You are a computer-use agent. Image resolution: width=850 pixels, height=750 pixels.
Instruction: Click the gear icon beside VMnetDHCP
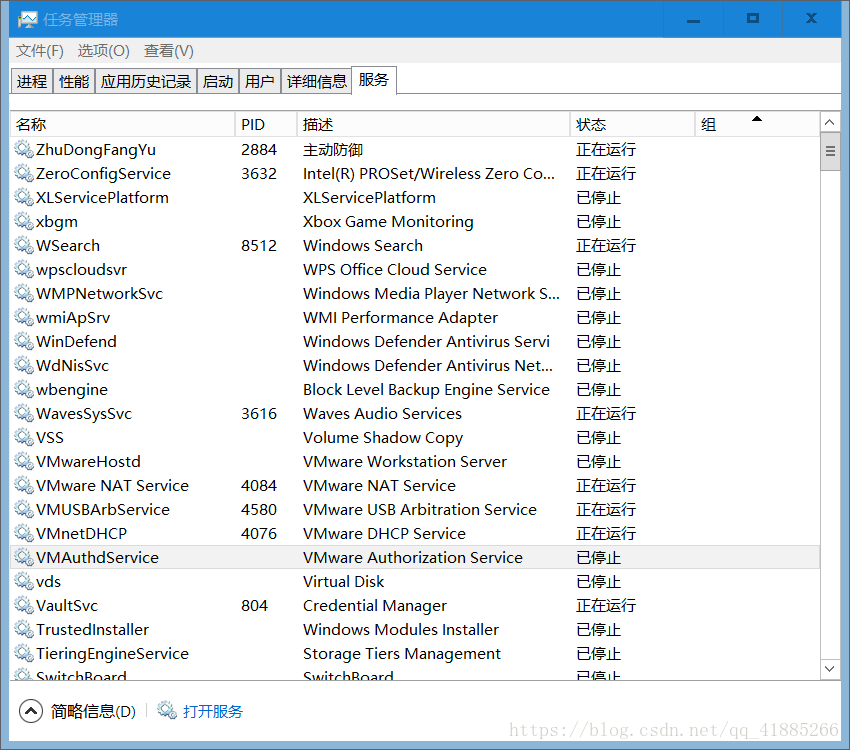pos(24,533)
